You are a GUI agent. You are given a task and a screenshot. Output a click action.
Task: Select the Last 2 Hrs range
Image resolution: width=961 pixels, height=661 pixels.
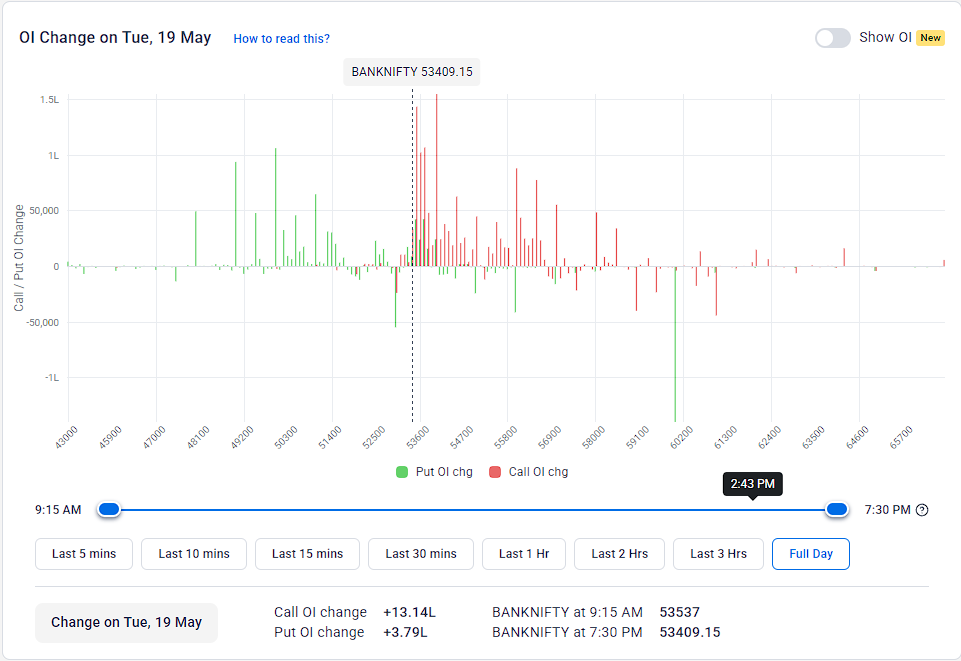[619, 554]
